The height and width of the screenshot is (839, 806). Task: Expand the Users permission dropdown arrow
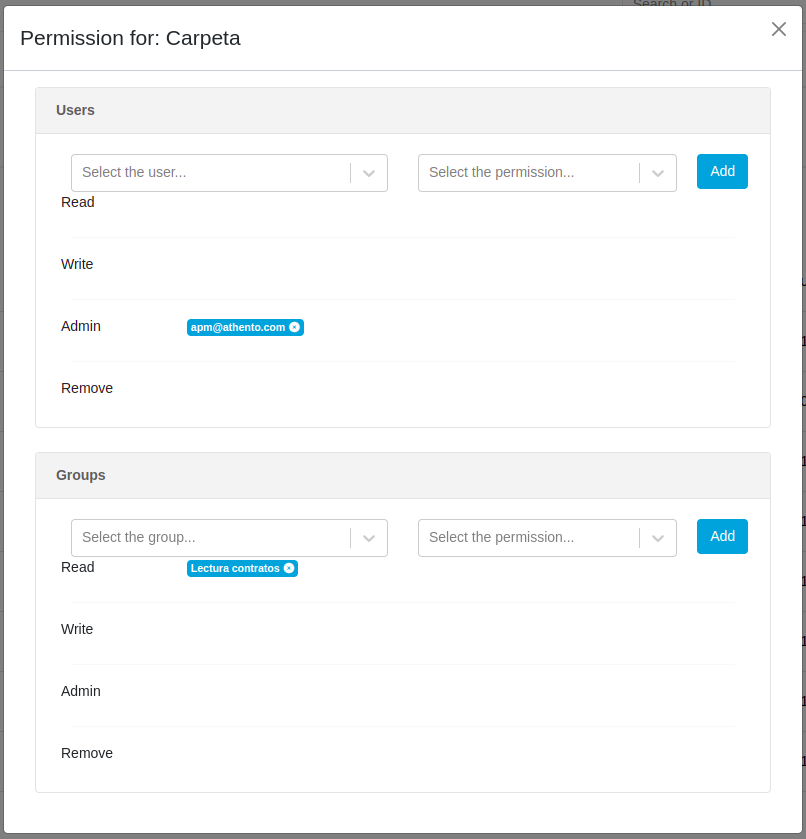pyautogui.click(x=658, y=173)
